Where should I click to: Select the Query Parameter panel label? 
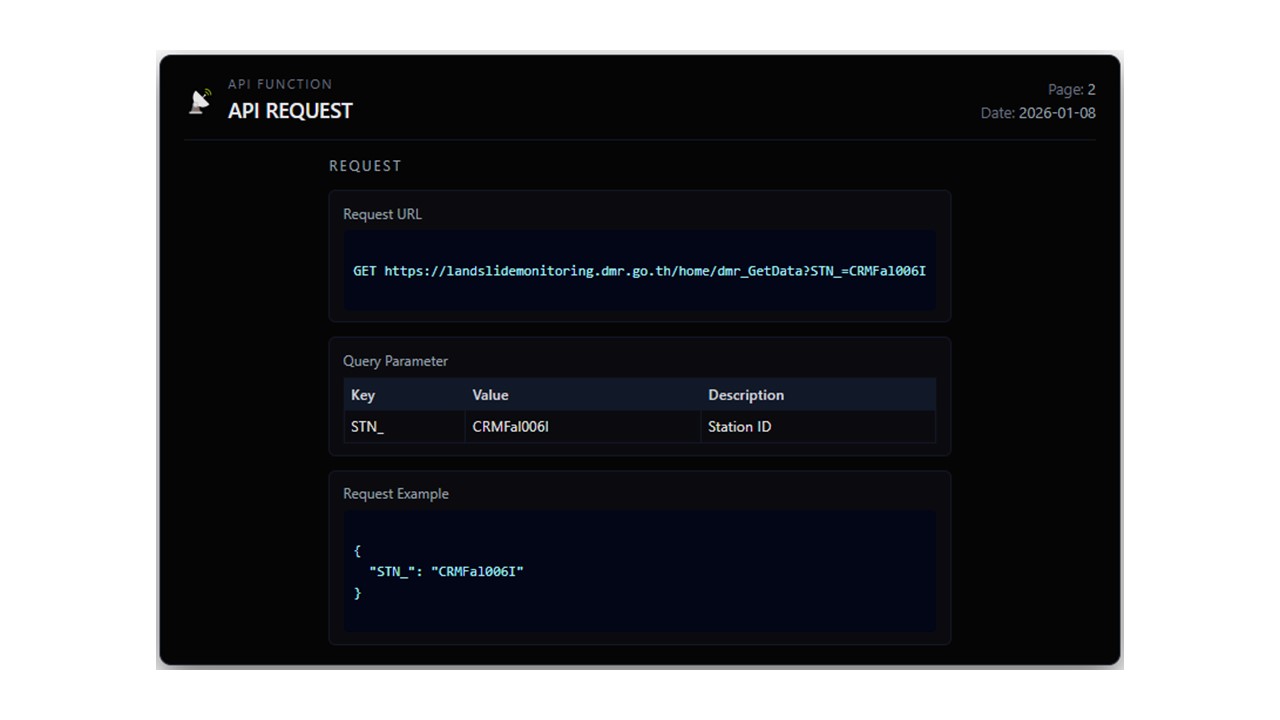coord(395,361)
